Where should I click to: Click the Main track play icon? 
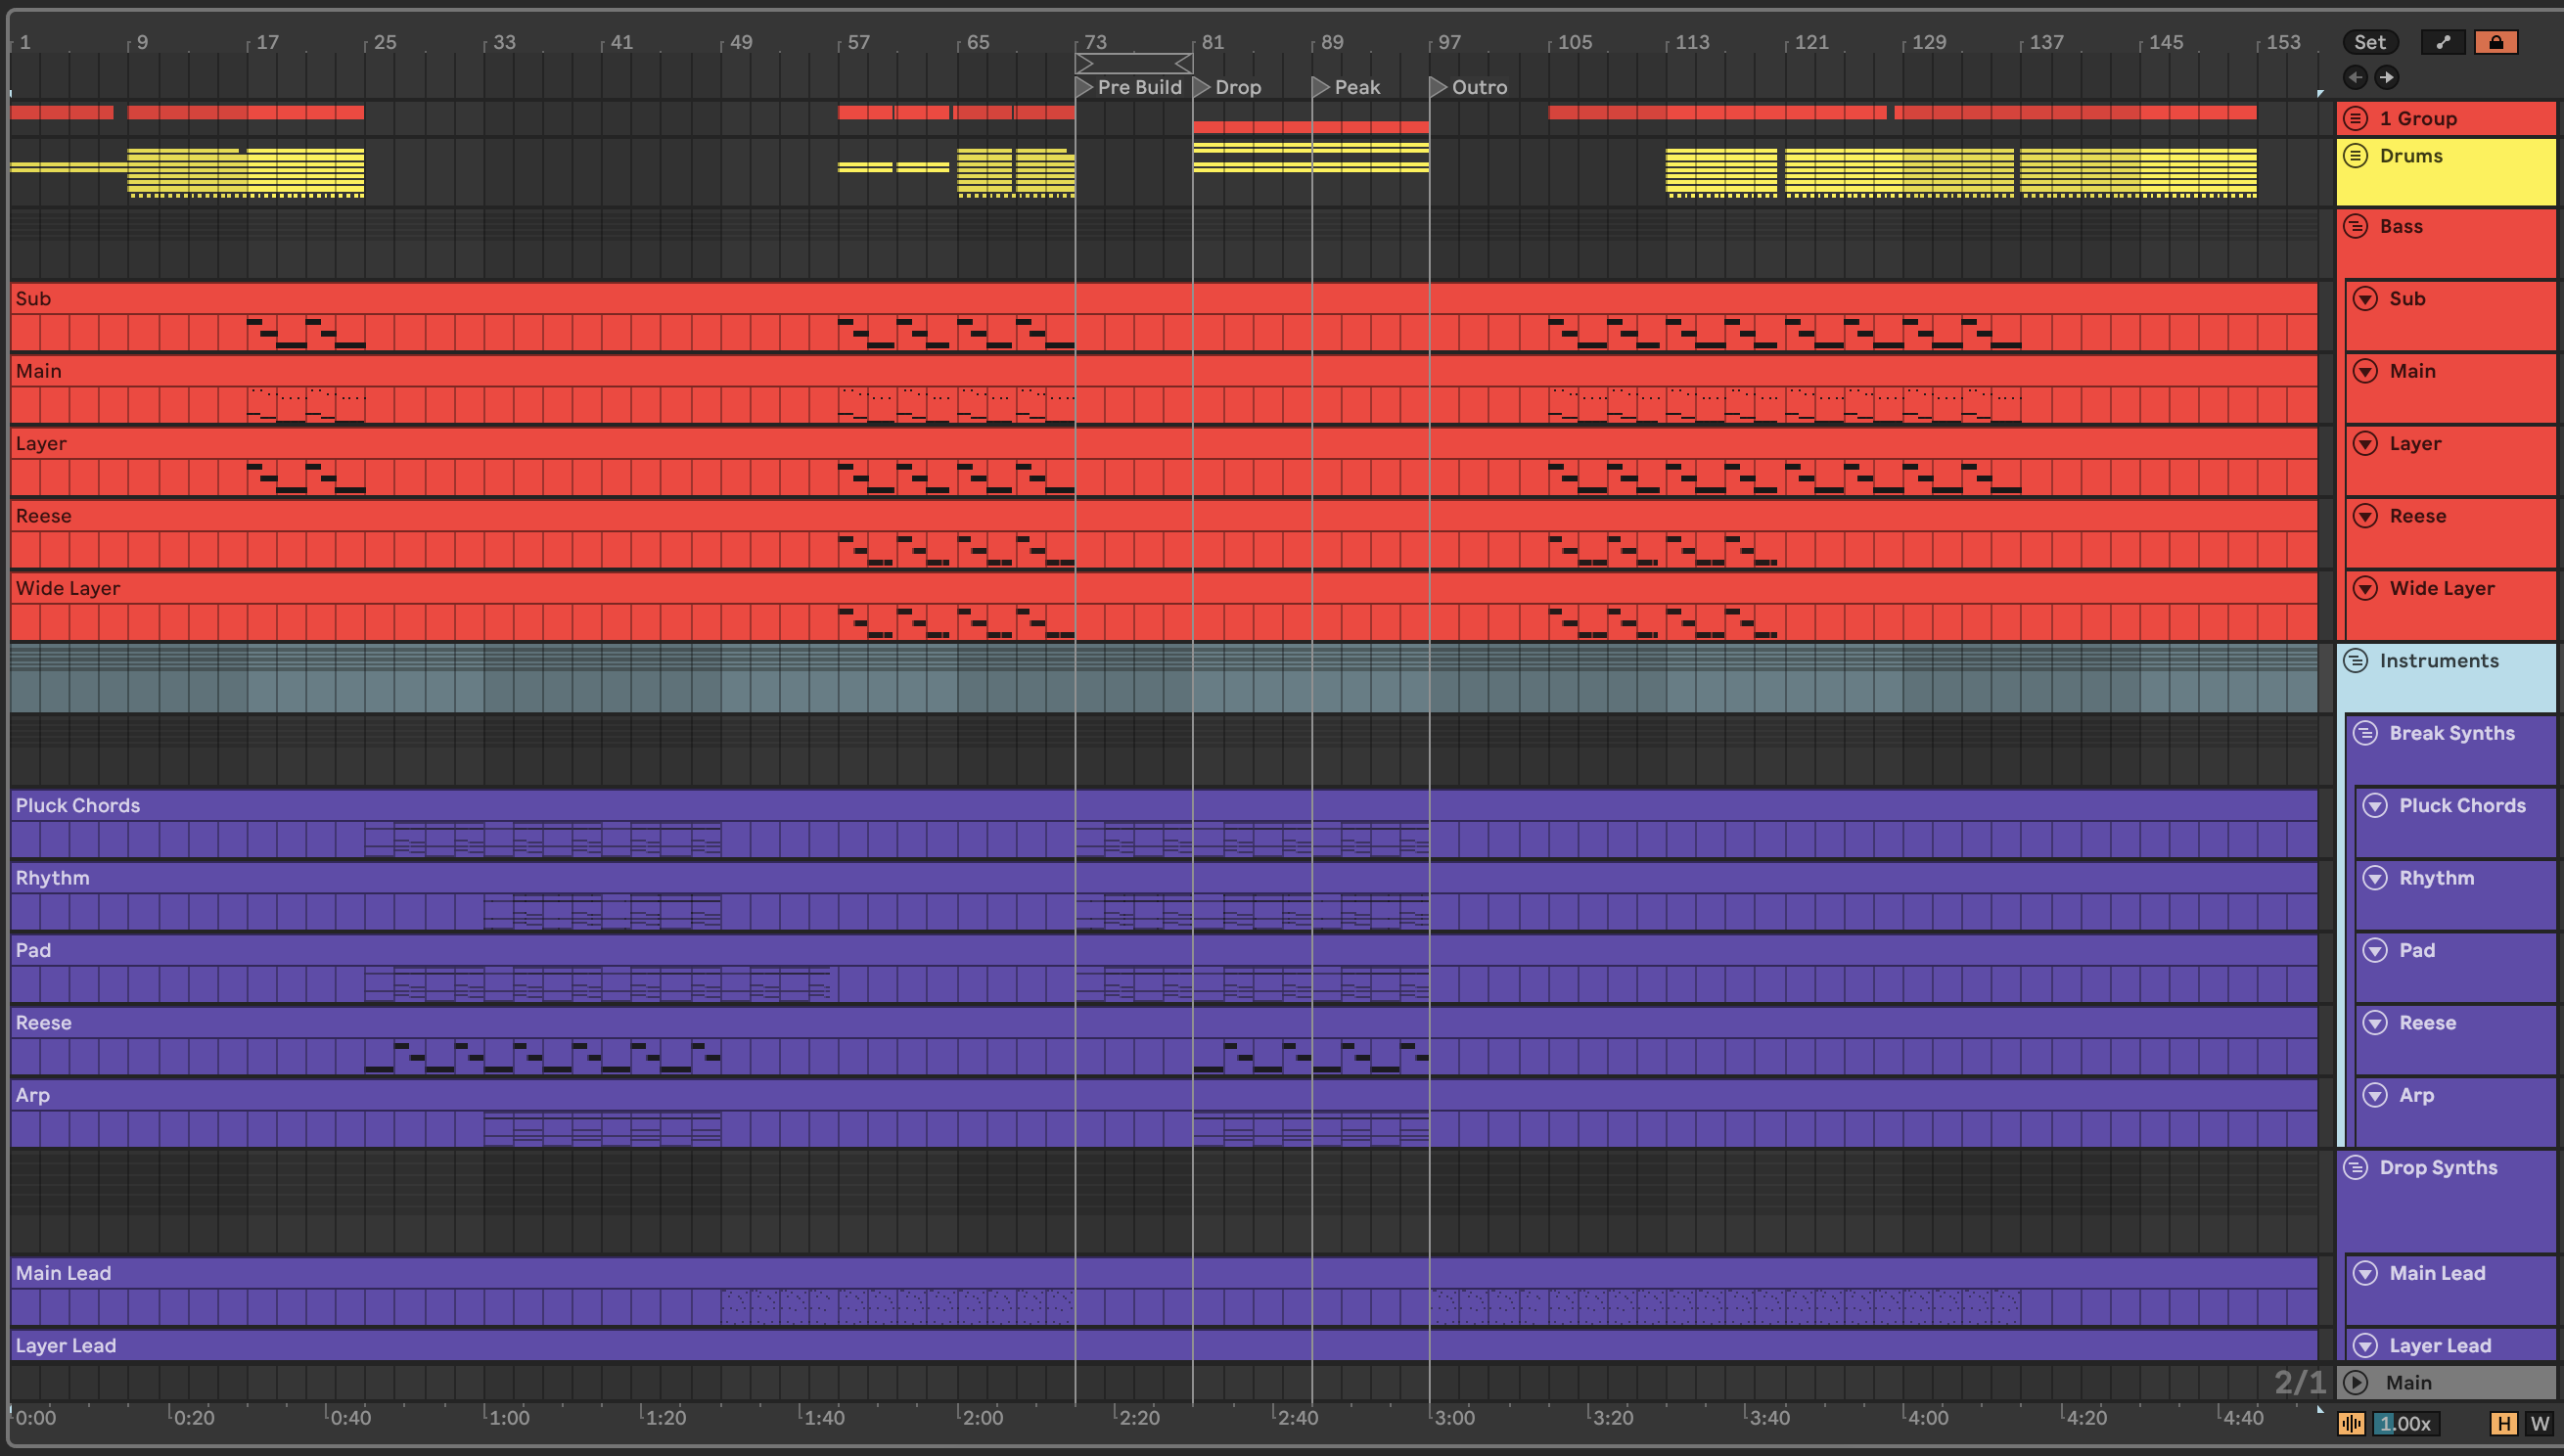point(2357,1382)
